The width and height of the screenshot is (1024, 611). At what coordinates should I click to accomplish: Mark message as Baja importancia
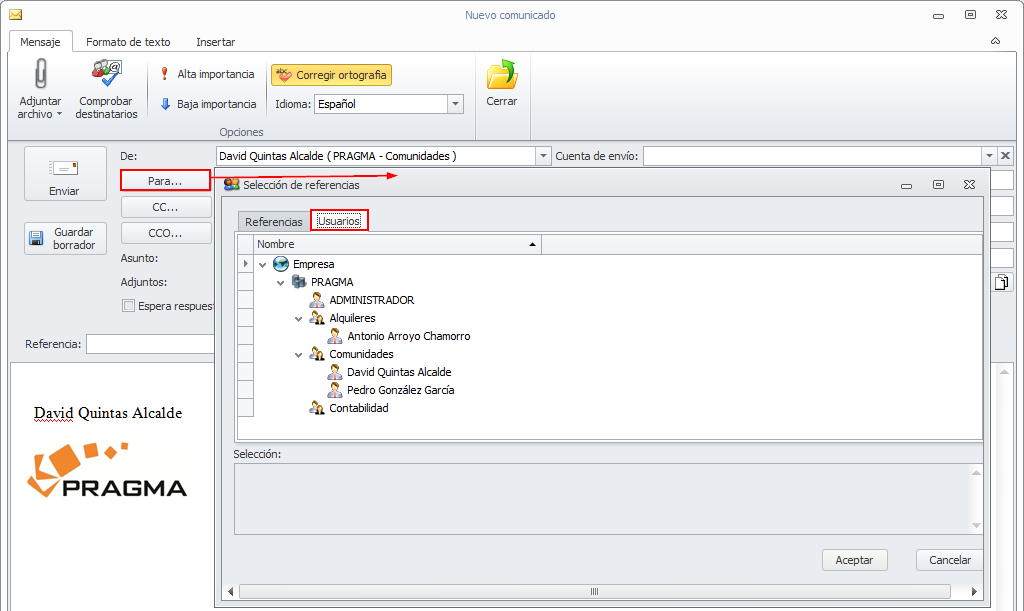tap(208, 104)
